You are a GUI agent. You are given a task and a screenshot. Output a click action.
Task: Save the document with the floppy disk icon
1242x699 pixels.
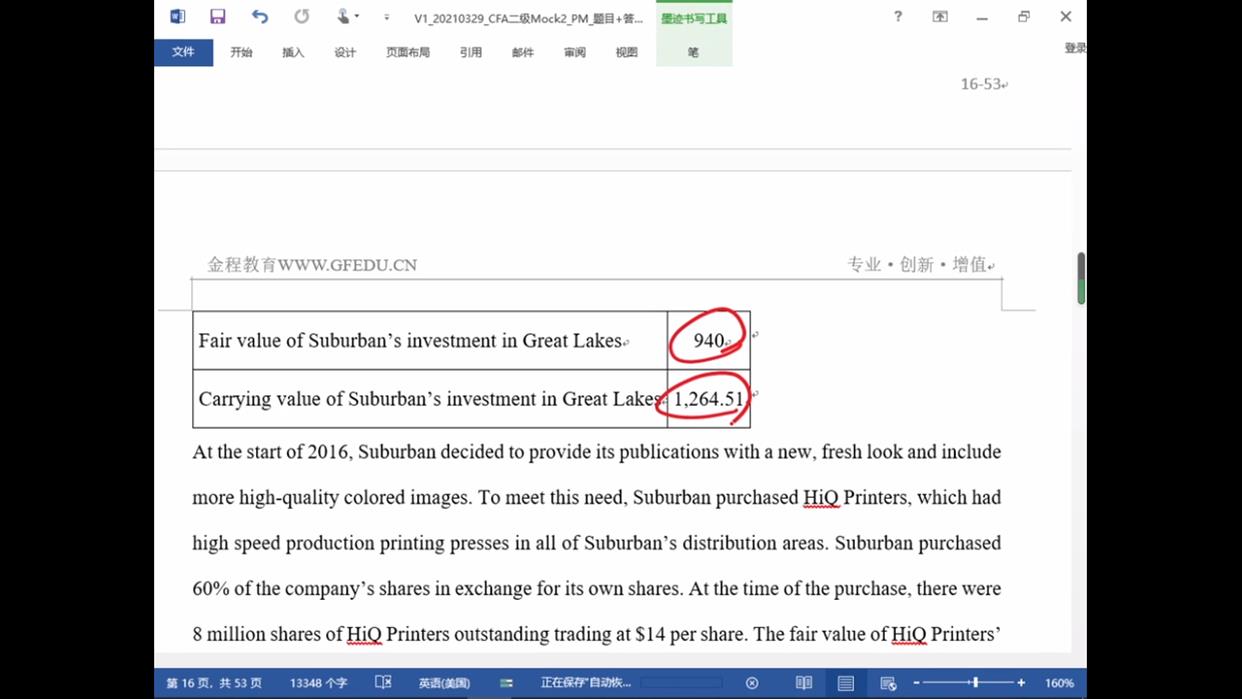pyautogui.click(x=217, y=17)
